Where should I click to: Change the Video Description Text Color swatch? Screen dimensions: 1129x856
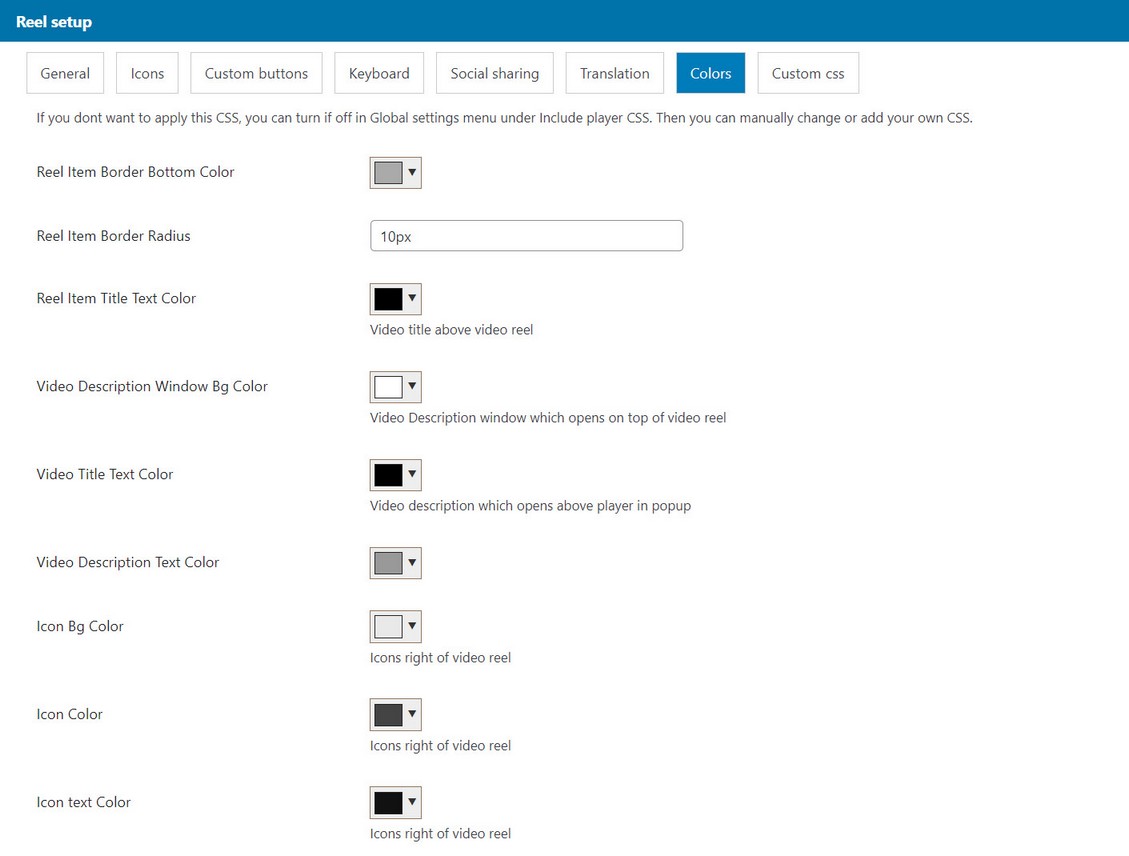388,563
